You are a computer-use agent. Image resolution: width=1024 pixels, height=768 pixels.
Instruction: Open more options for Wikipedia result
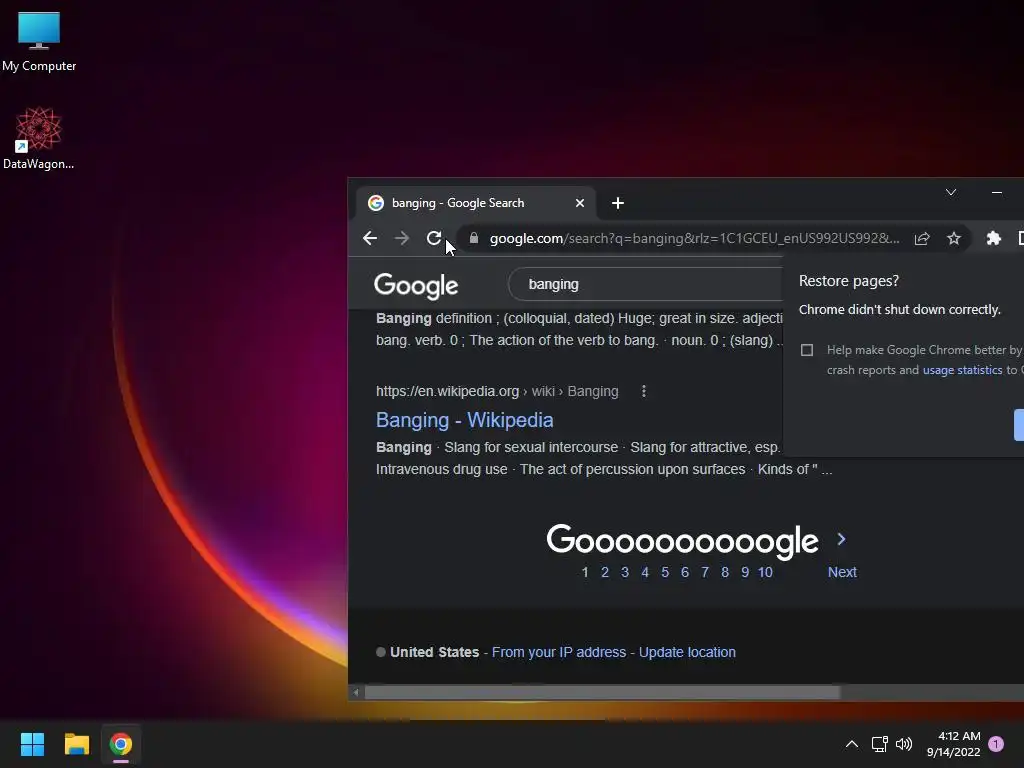[643, 391]
